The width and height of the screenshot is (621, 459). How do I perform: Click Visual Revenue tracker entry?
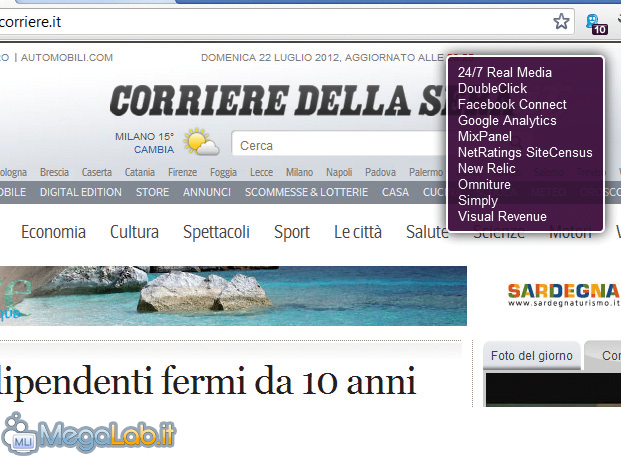coord(502,217)
